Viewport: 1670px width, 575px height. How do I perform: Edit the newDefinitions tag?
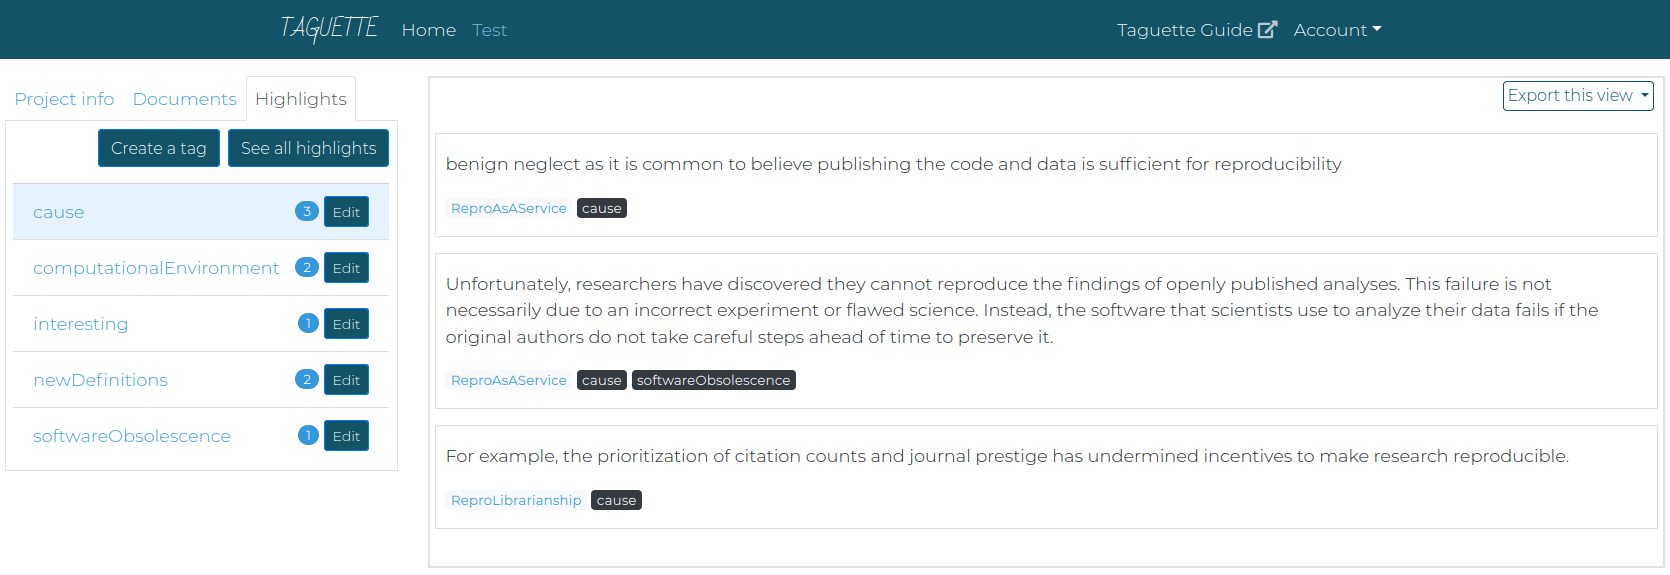tap(346, 380)
